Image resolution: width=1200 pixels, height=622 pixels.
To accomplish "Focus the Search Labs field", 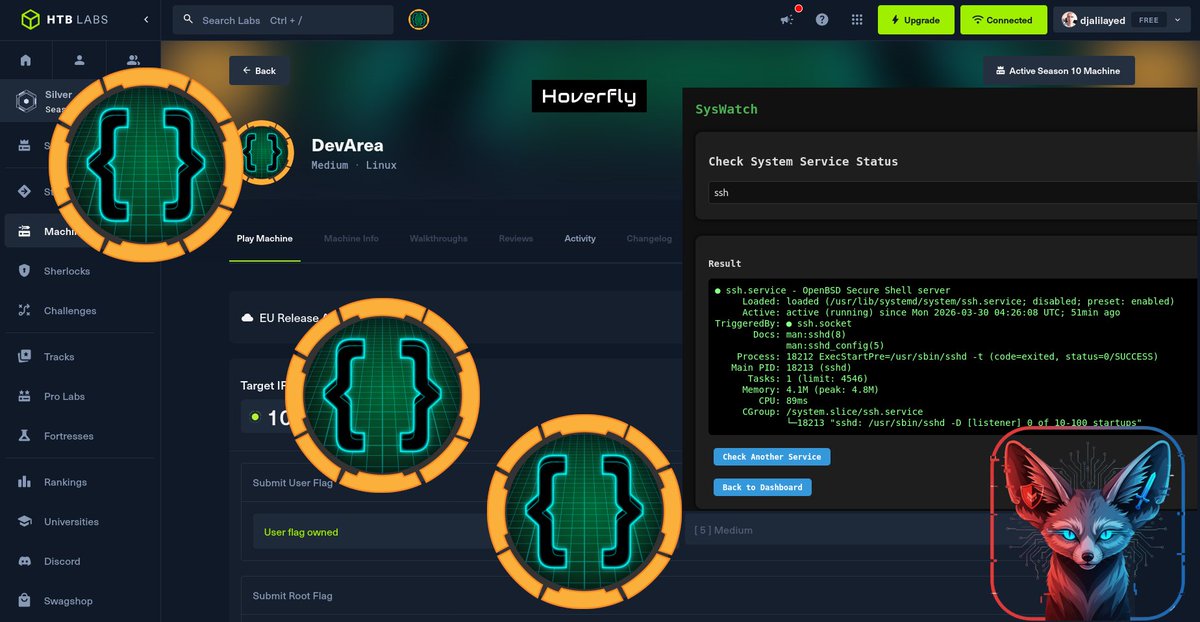I will 283,20.
